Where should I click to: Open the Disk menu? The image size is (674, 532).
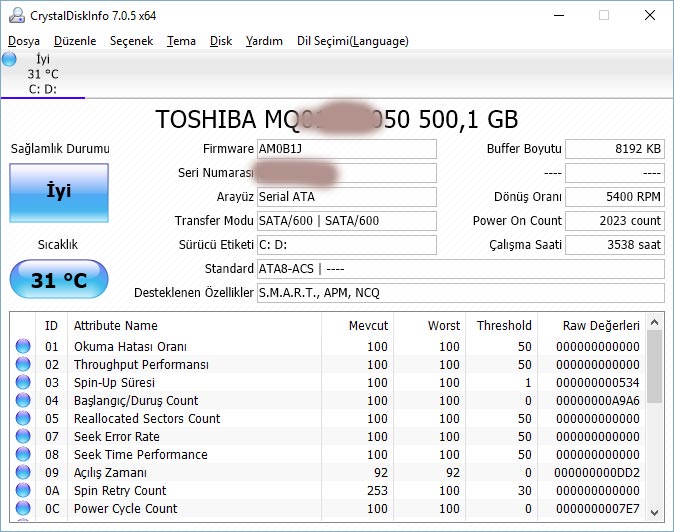(x=221, y=41)
